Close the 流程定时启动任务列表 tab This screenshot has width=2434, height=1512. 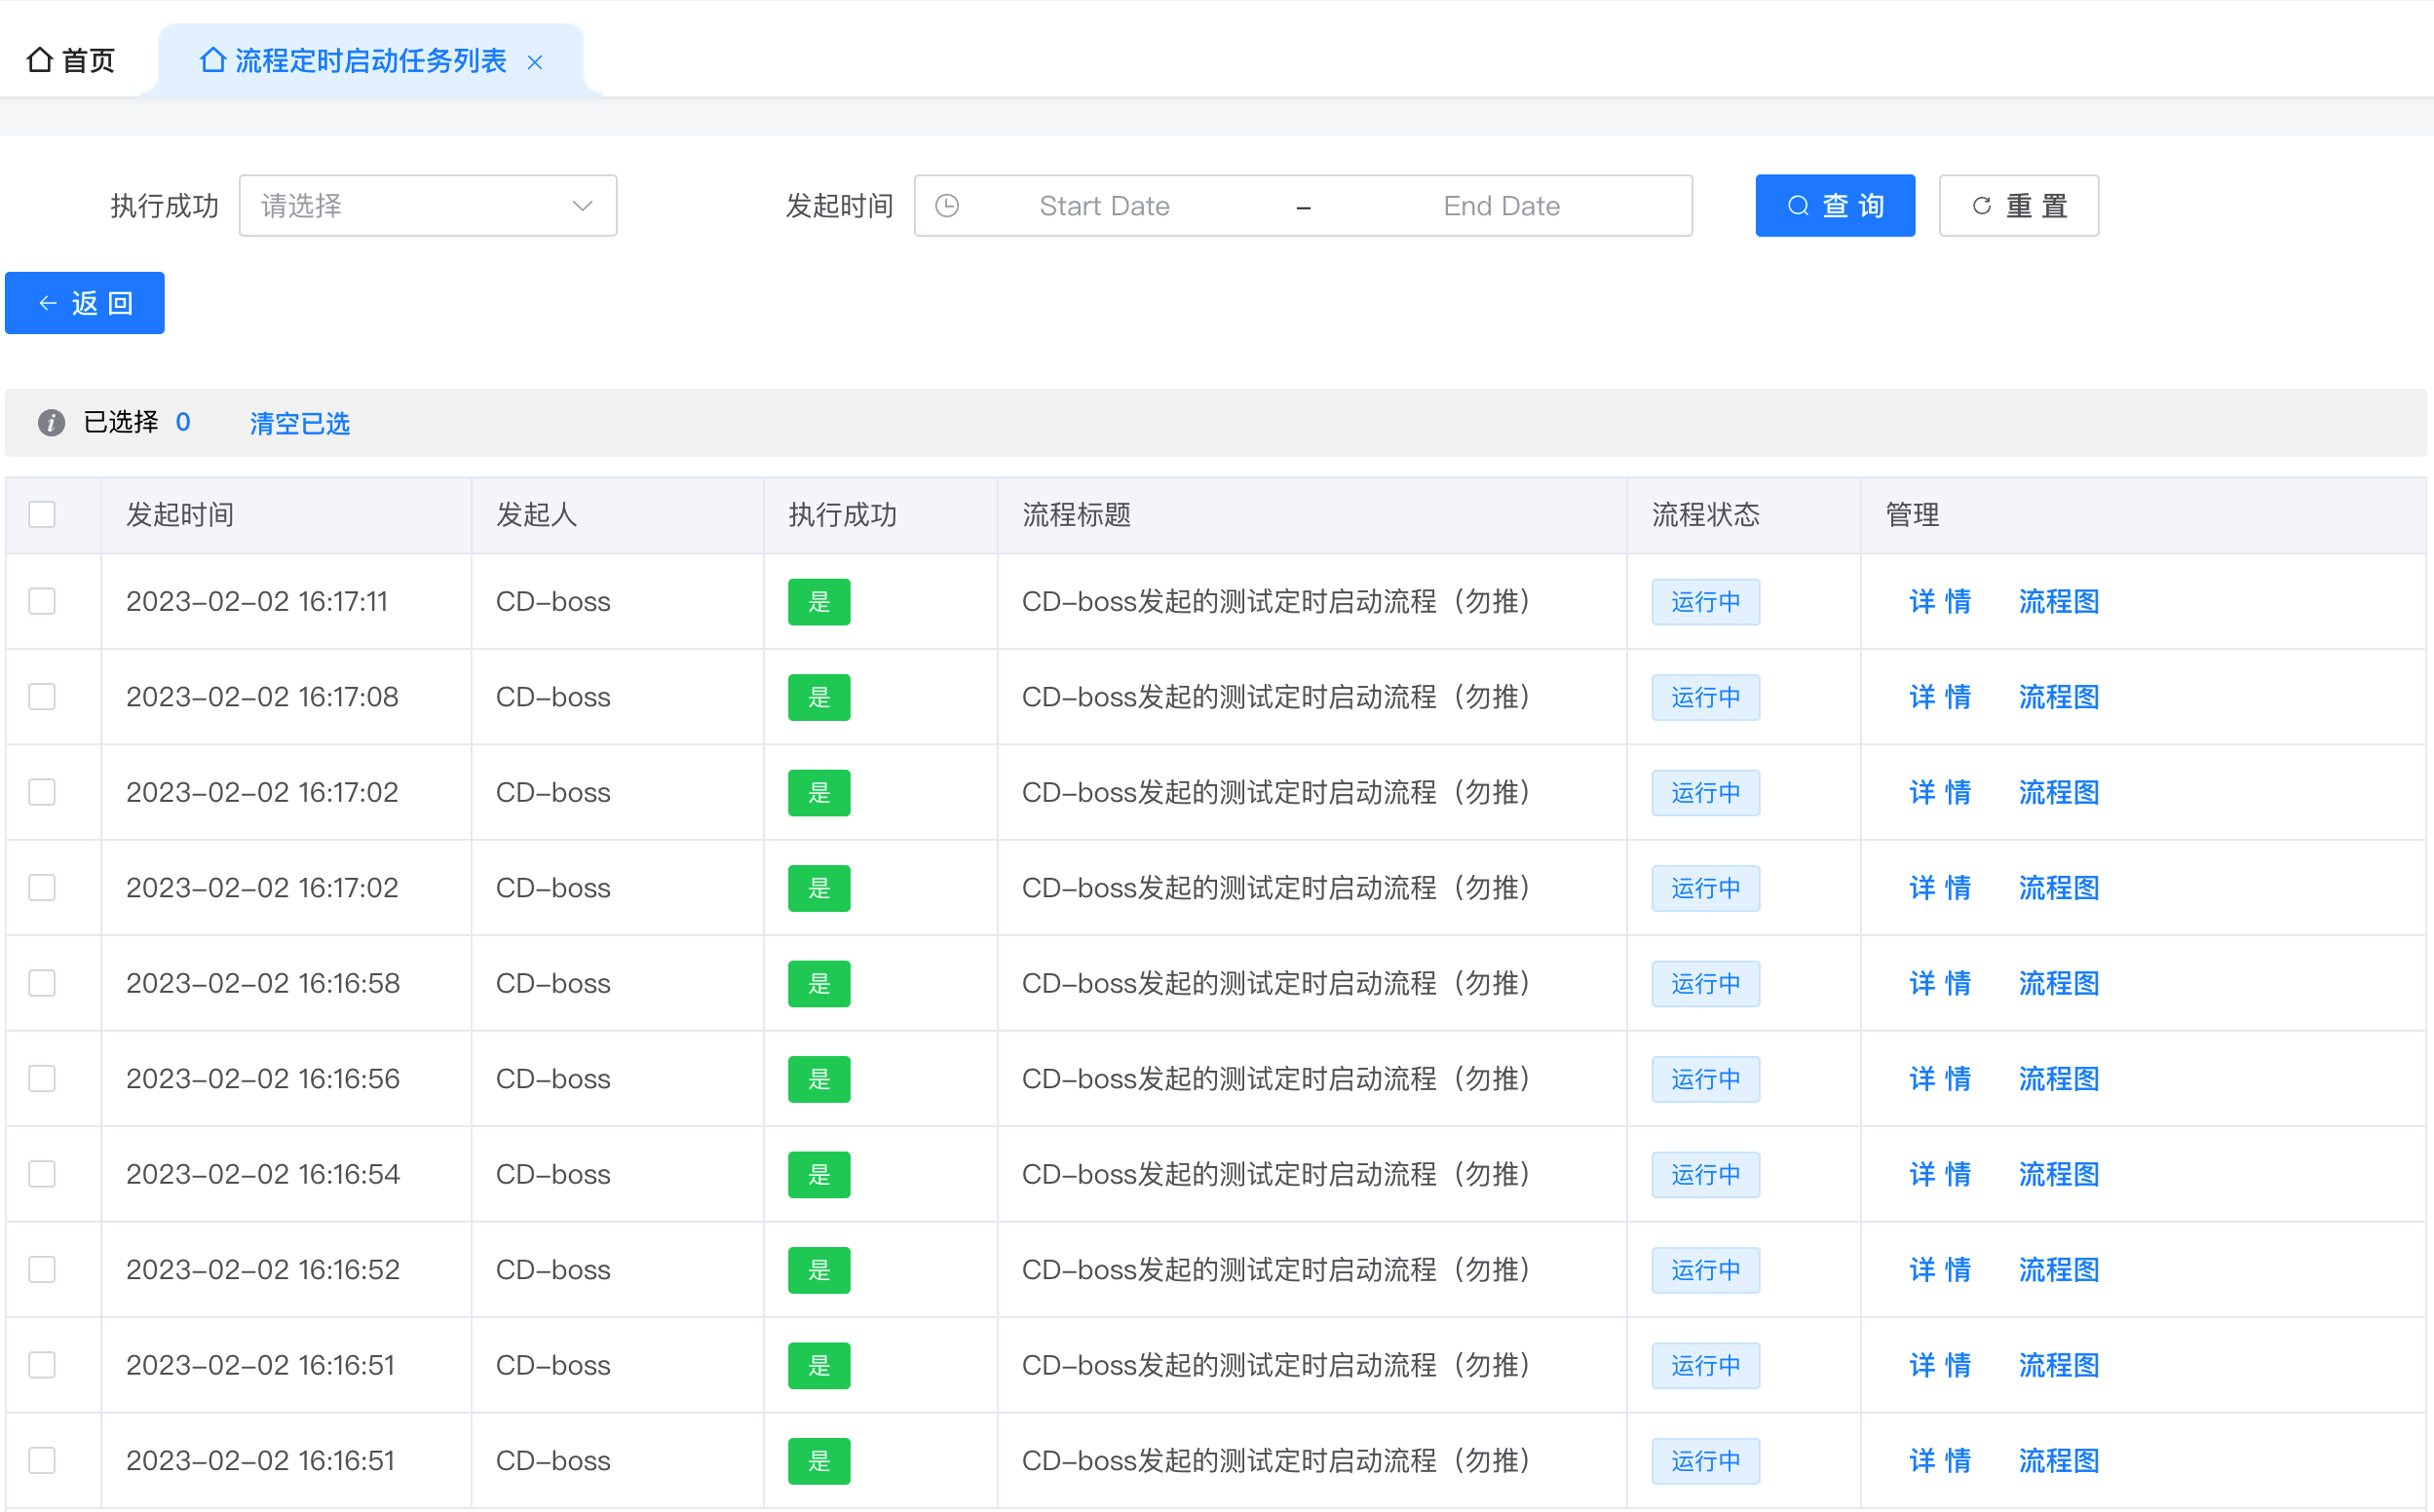(x=535, y=62)
